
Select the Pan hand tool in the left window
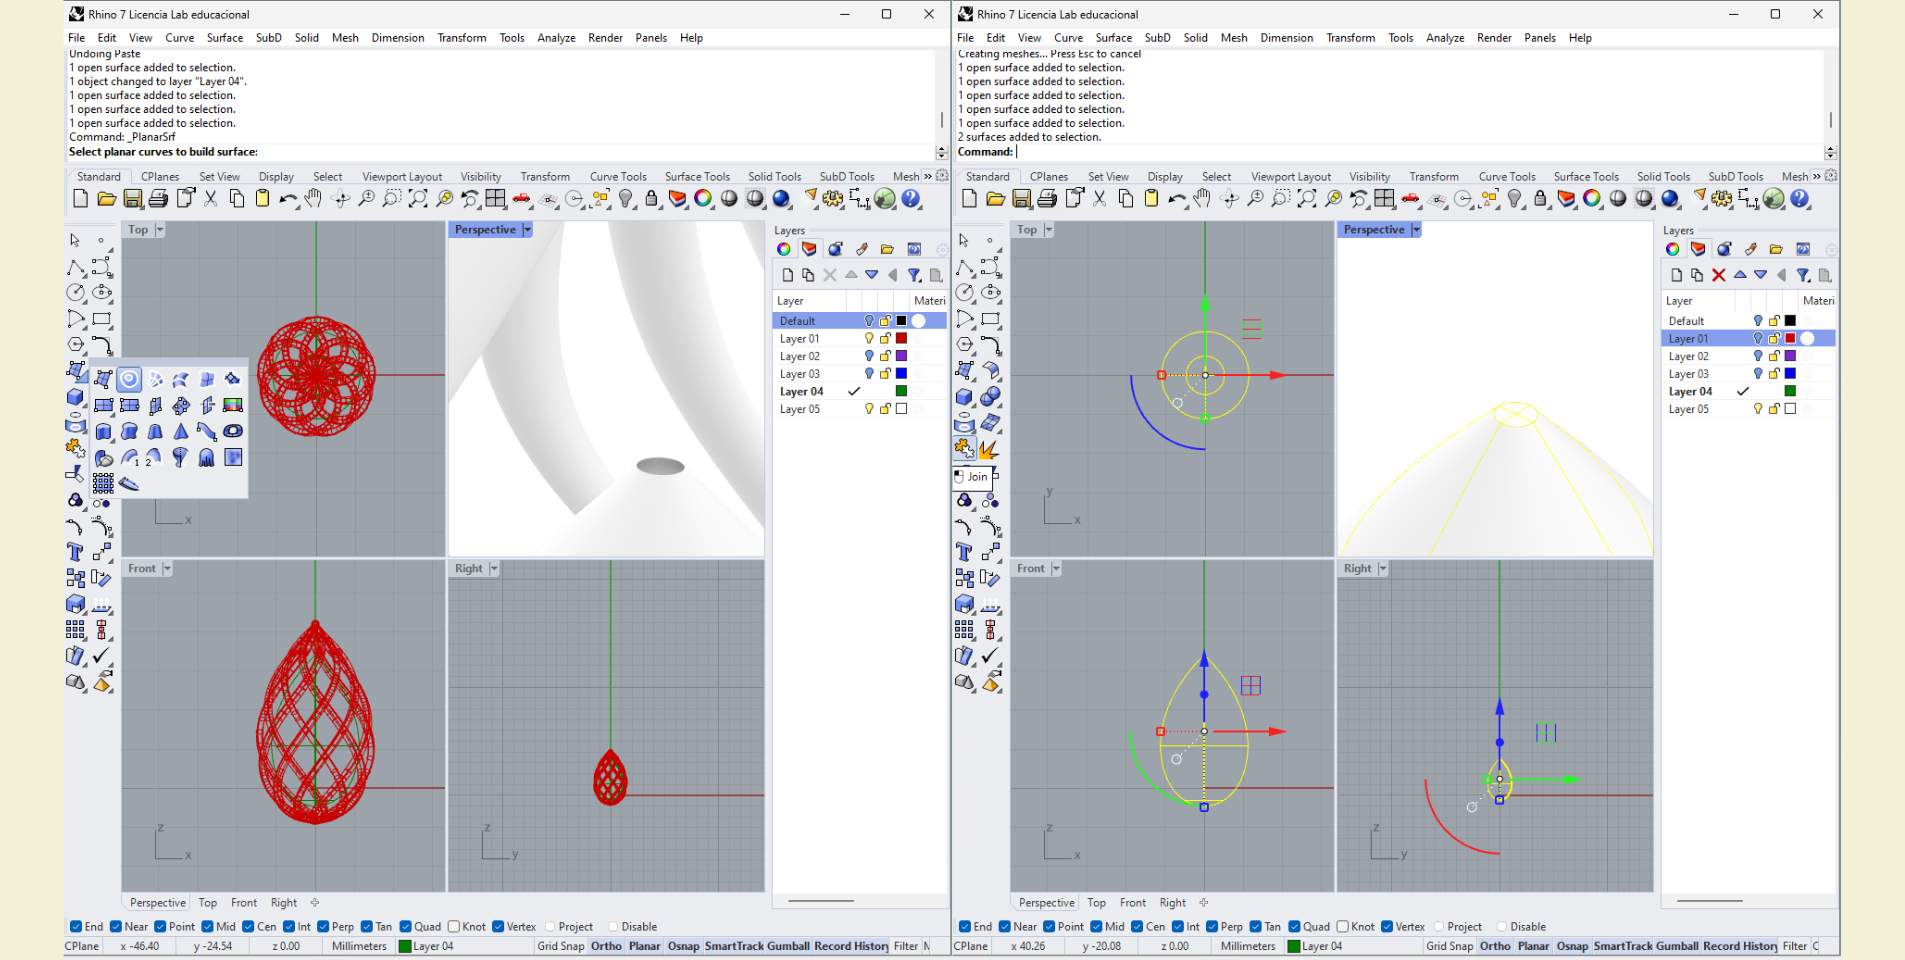pos(314,199)
